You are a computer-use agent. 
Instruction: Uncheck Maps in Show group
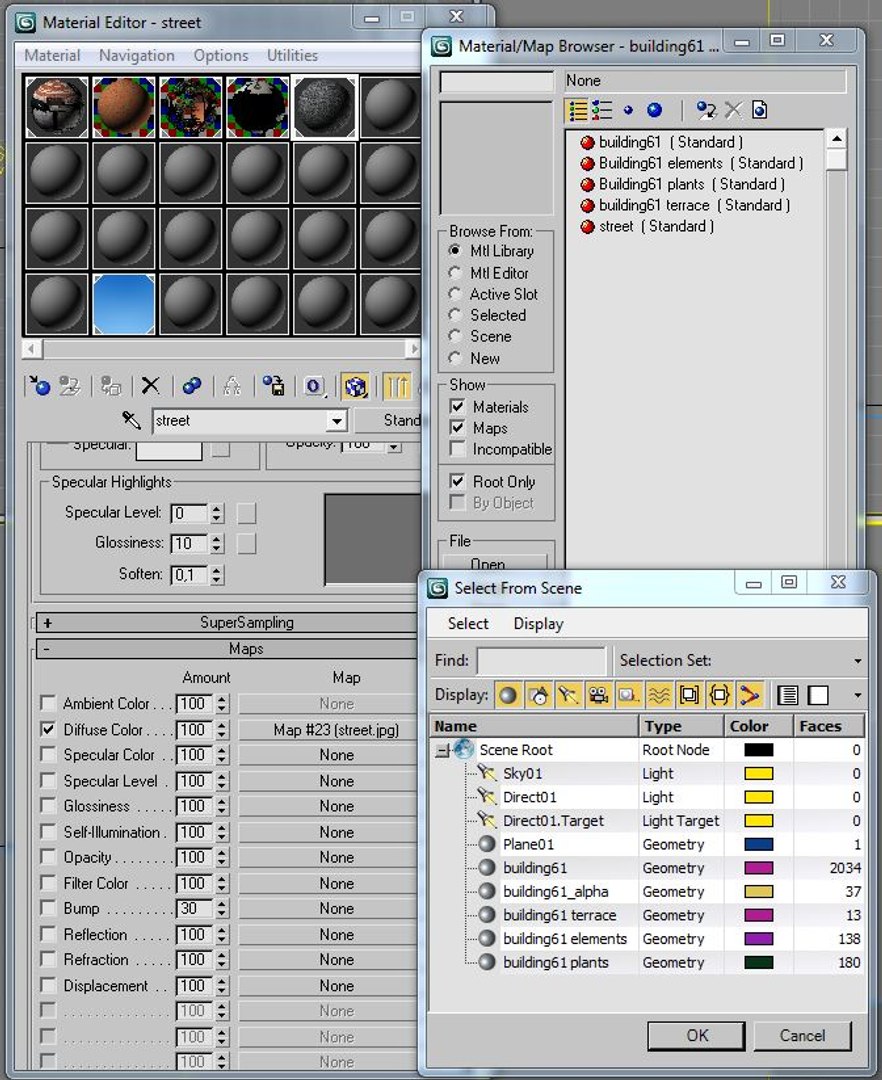(457, 428)
